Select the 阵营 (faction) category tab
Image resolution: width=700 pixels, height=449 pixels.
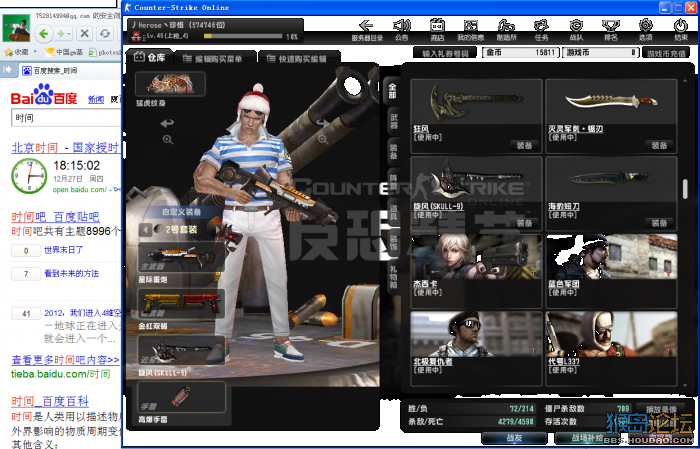tap(393, 182)
